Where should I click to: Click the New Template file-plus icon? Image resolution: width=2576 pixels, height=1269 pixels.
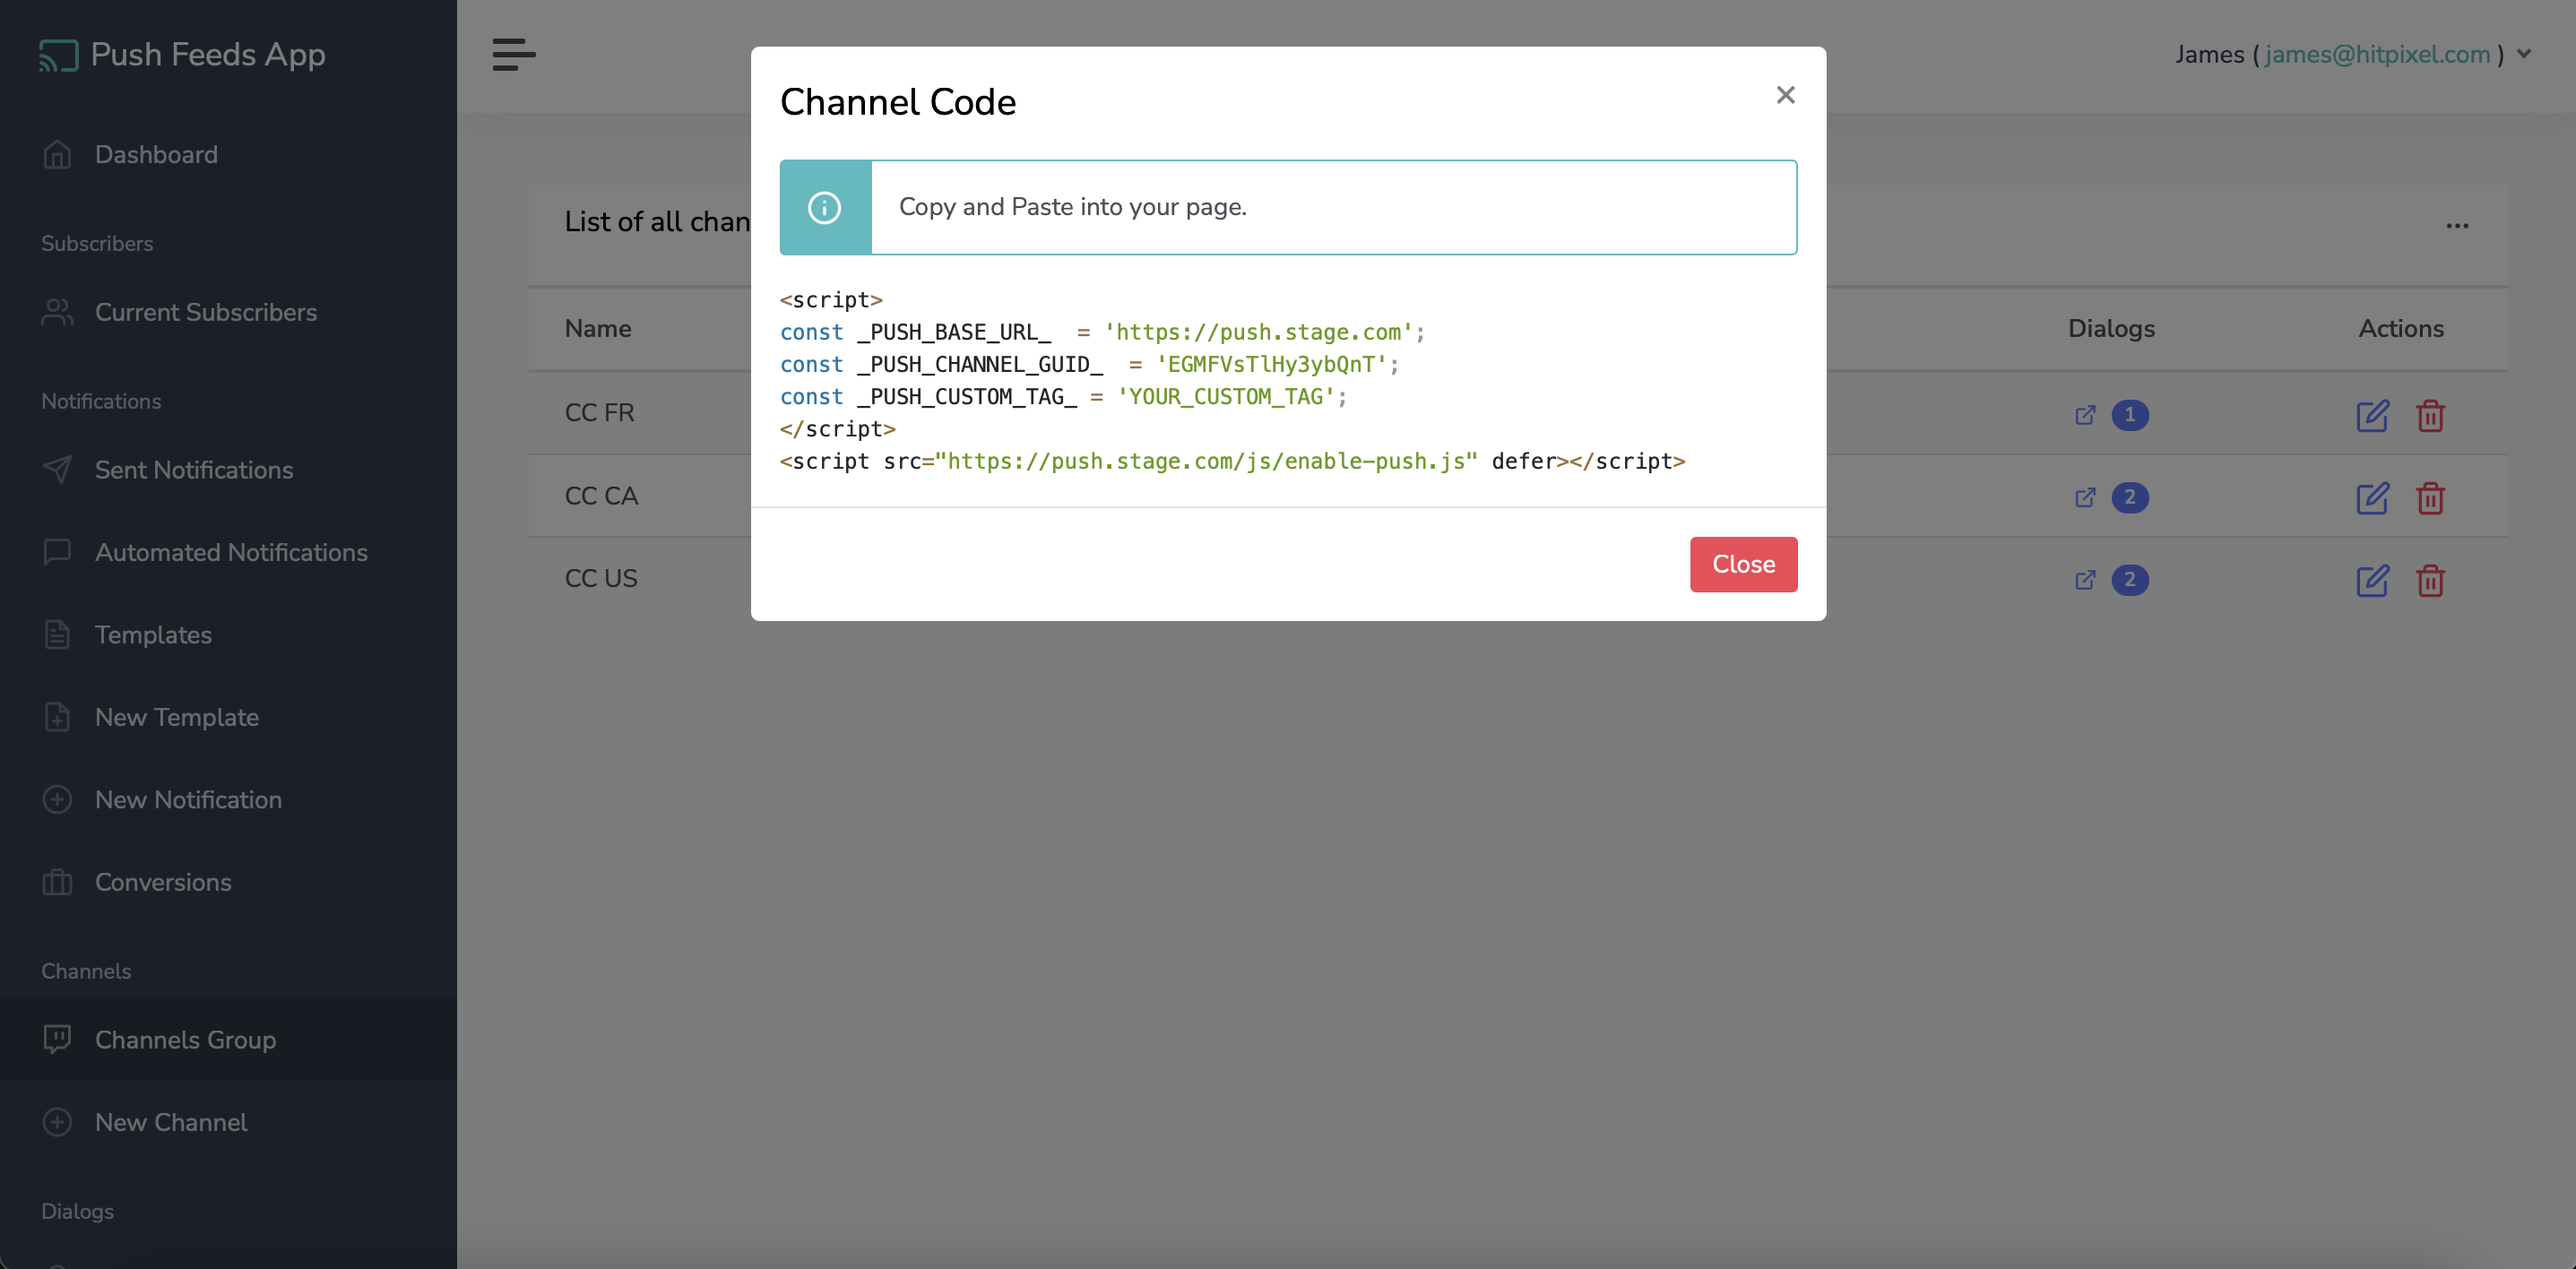coord(57,717)
